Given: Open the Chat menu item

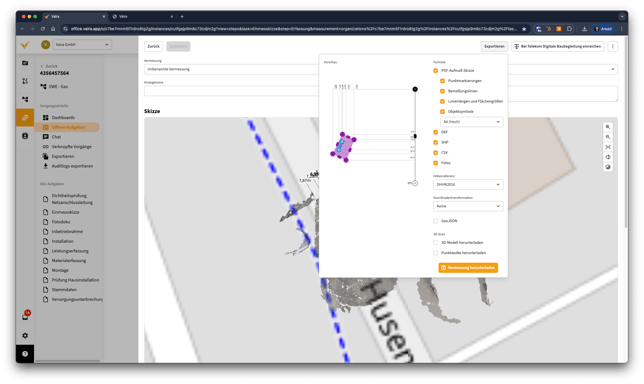Looking at the screenshot, I should [x=56, y=137].
